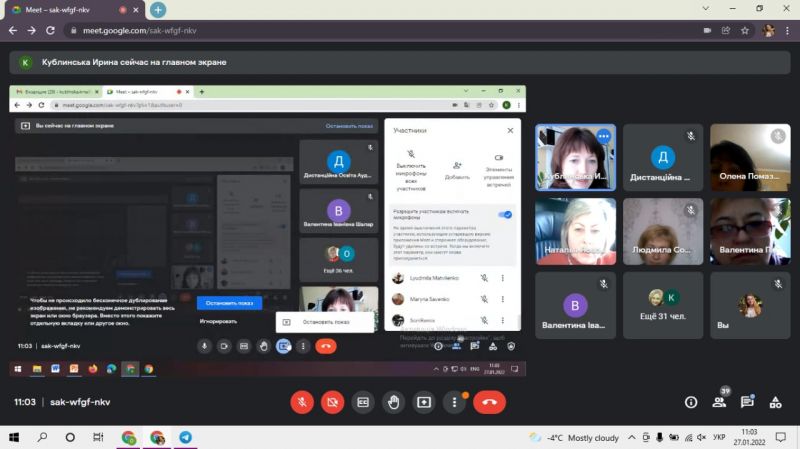Click mute all microphones in shared panel
Viewport: 800px width, 449px height.
[x=411, y=171]
